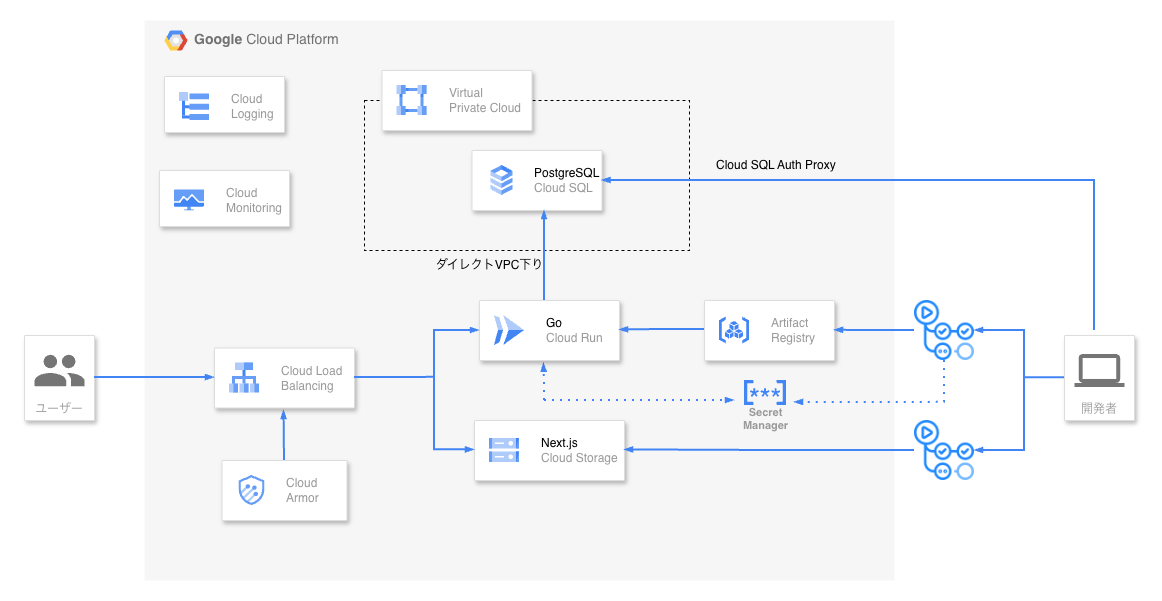Click the Cloud Monitoring label
The image size is (1162, 601).
[x=253, y=200]
